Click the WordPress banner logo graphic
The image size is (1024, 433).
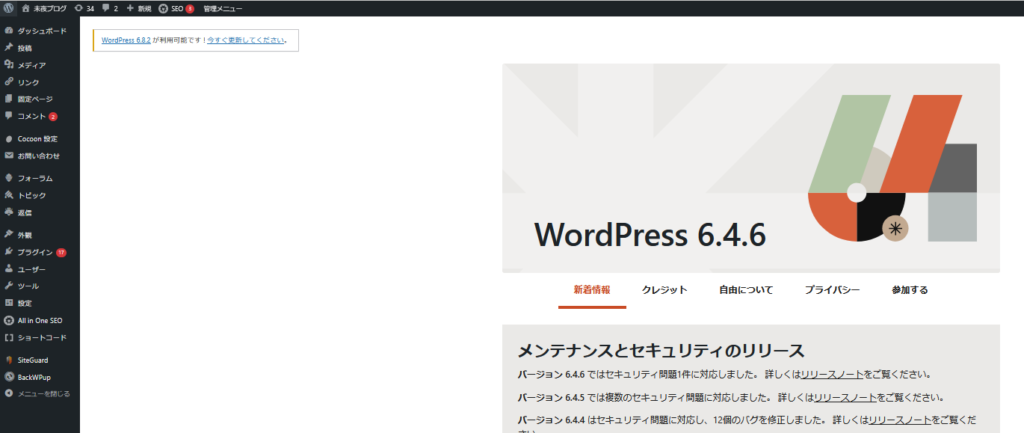(892, 168)
